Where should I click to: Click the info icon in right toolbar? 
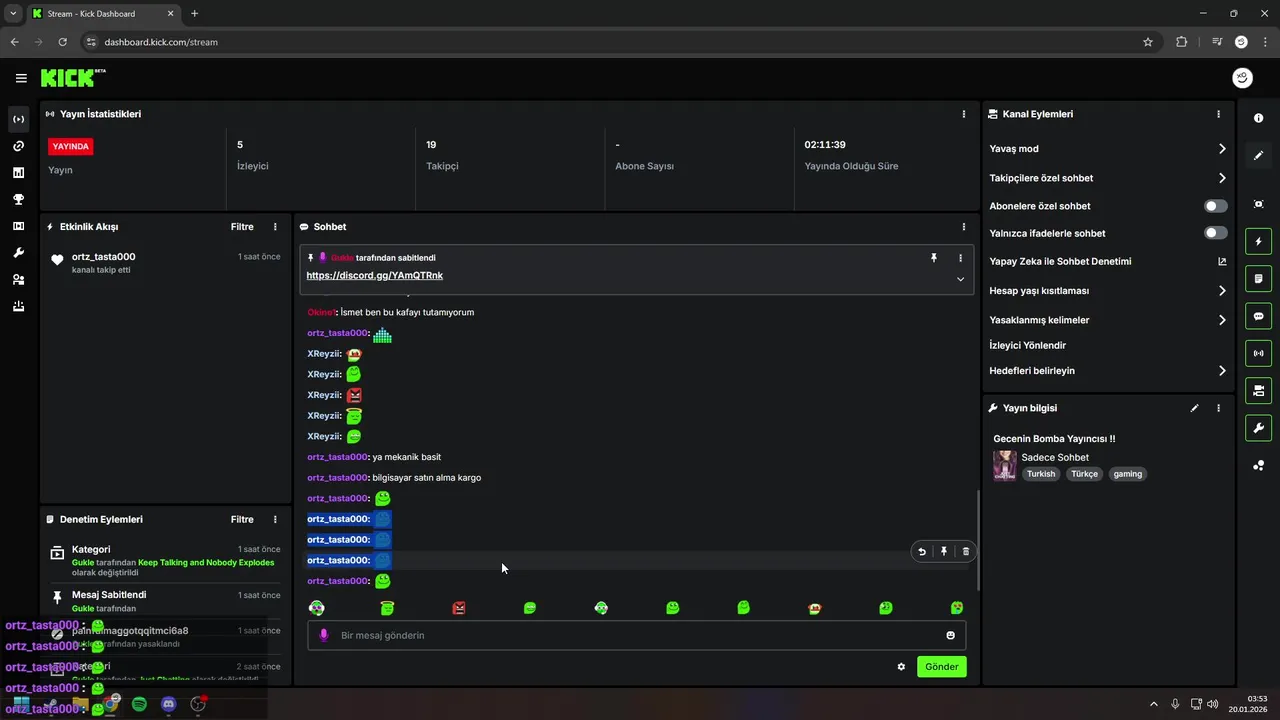(1258, 118)
